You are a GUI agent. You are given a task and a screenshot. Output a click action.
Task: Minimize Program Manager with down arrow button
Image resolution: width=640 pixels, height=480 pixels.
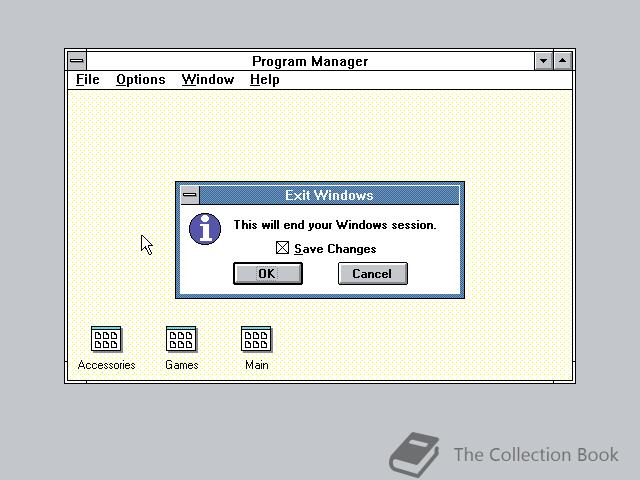[543, 61]
